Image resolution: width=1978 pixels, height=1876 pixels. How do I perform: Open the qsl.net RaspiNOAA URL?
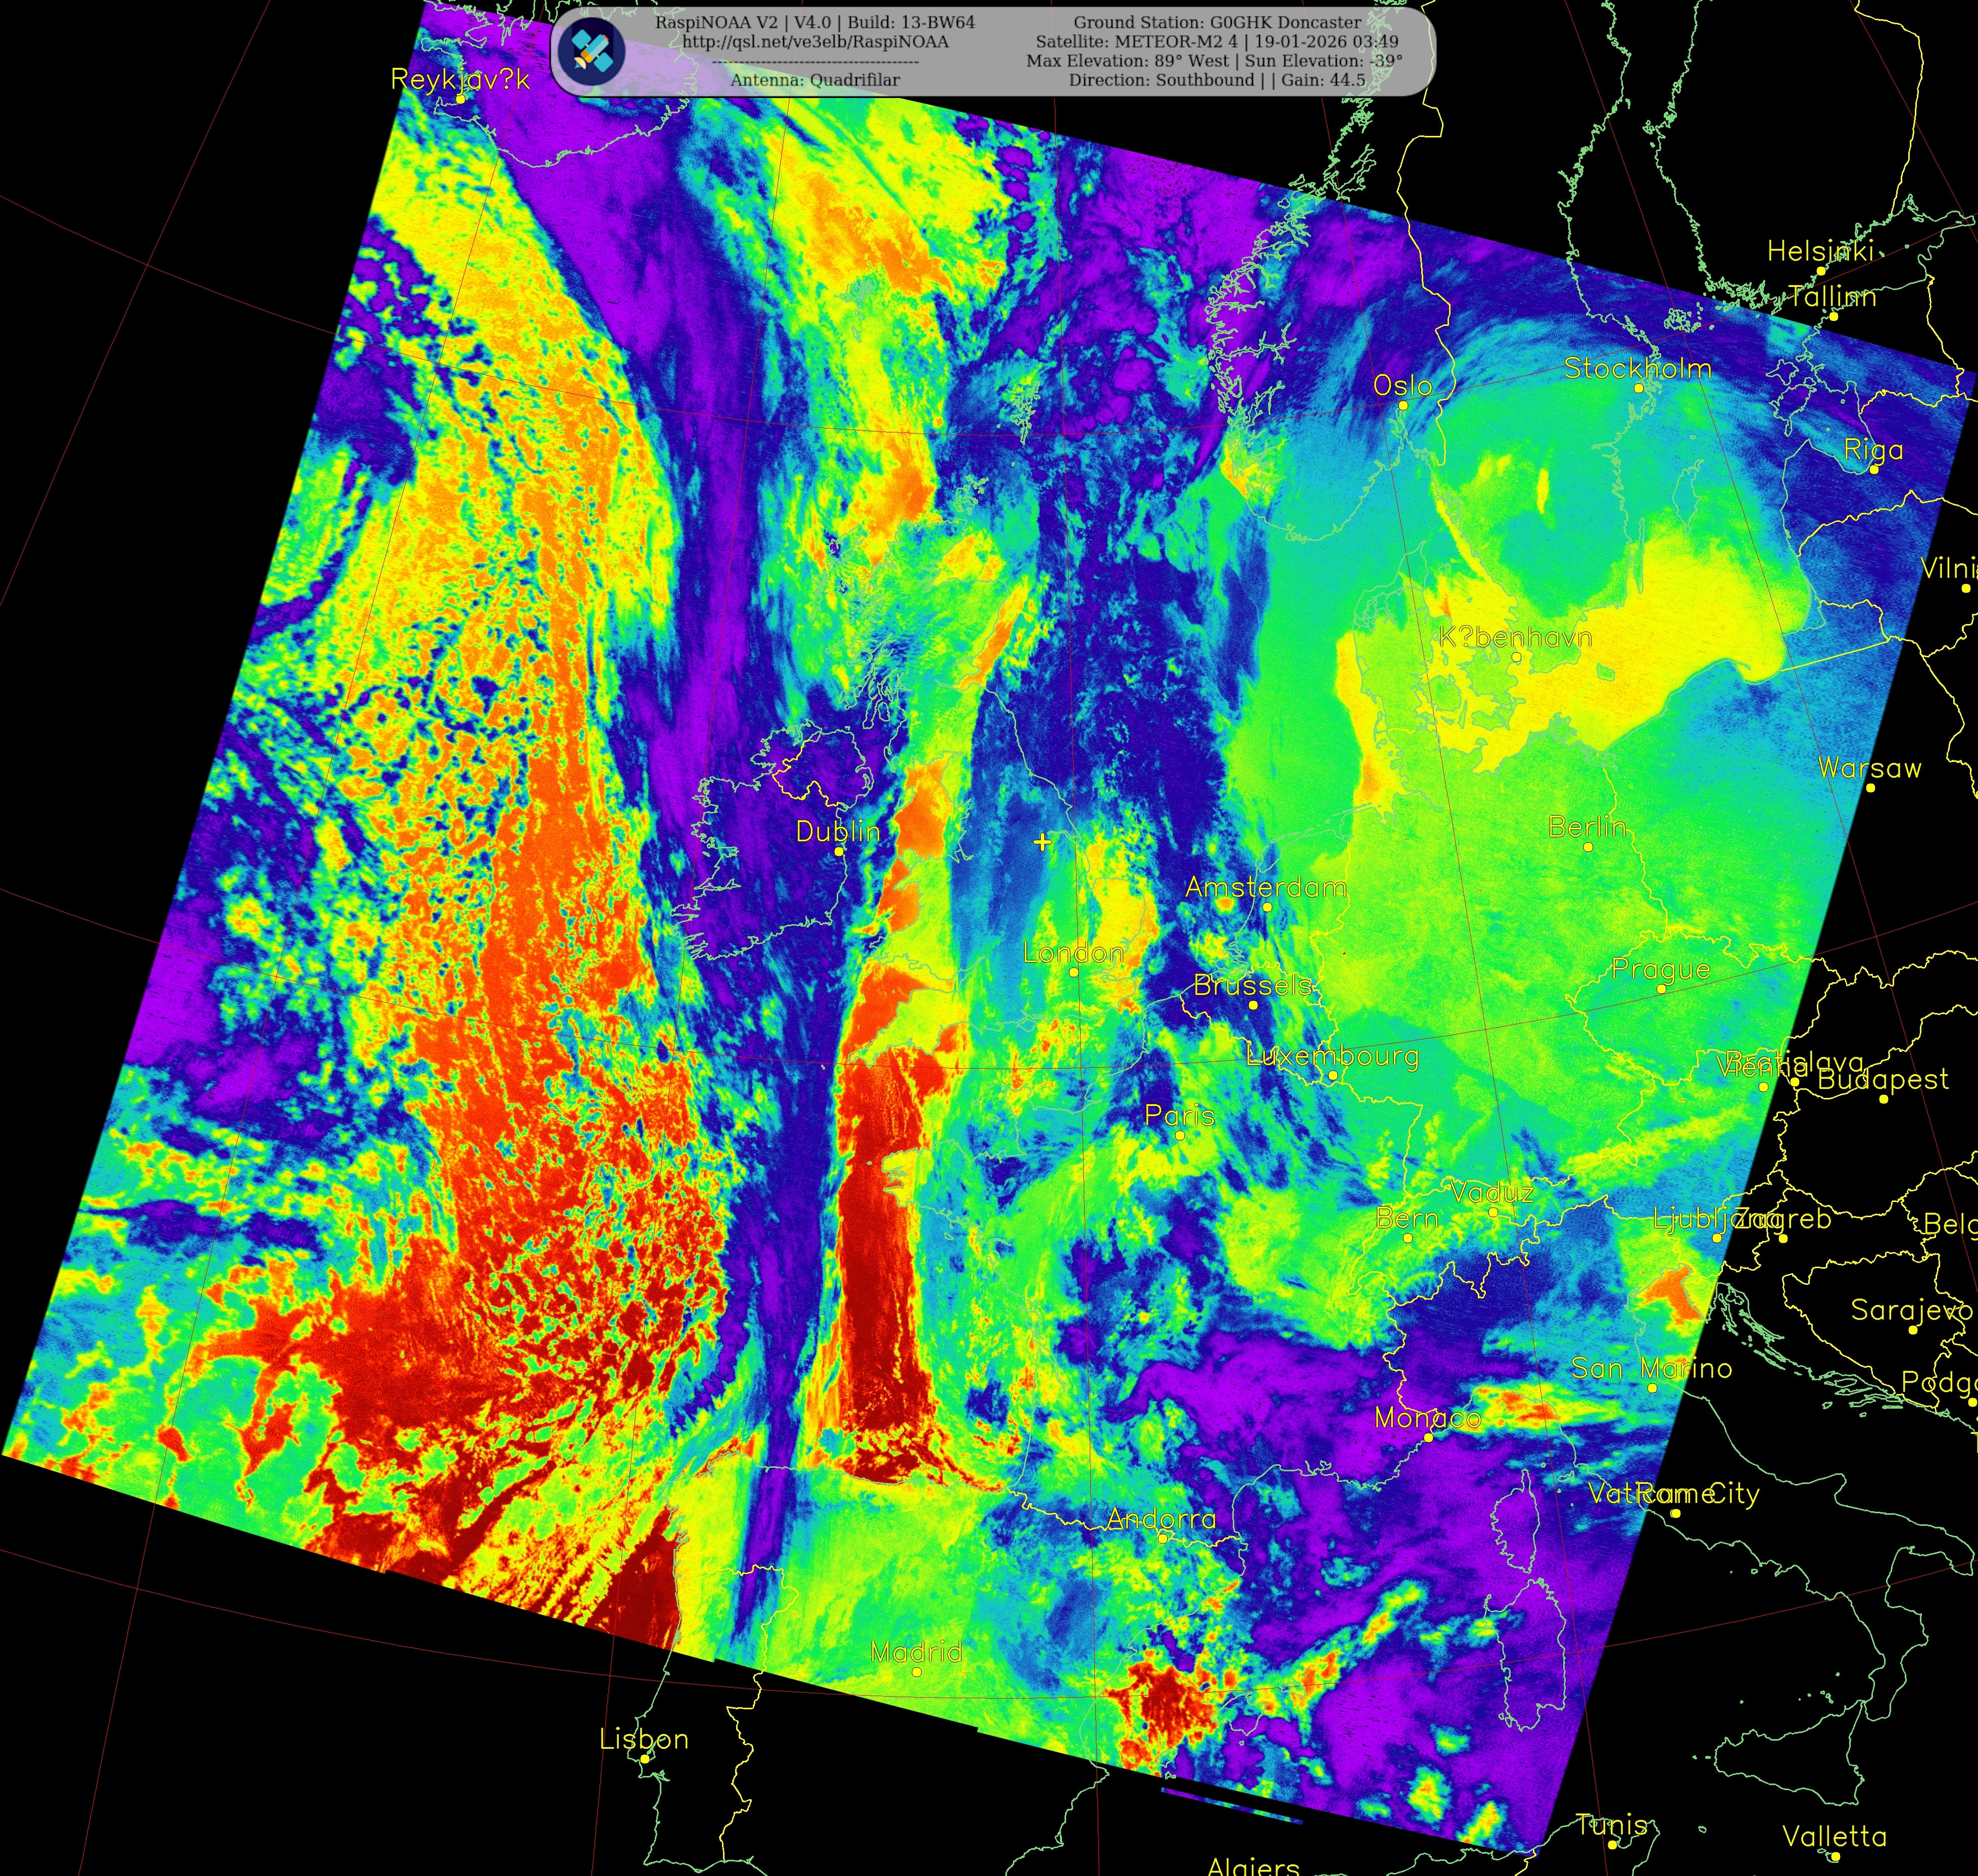click(815, 42)
